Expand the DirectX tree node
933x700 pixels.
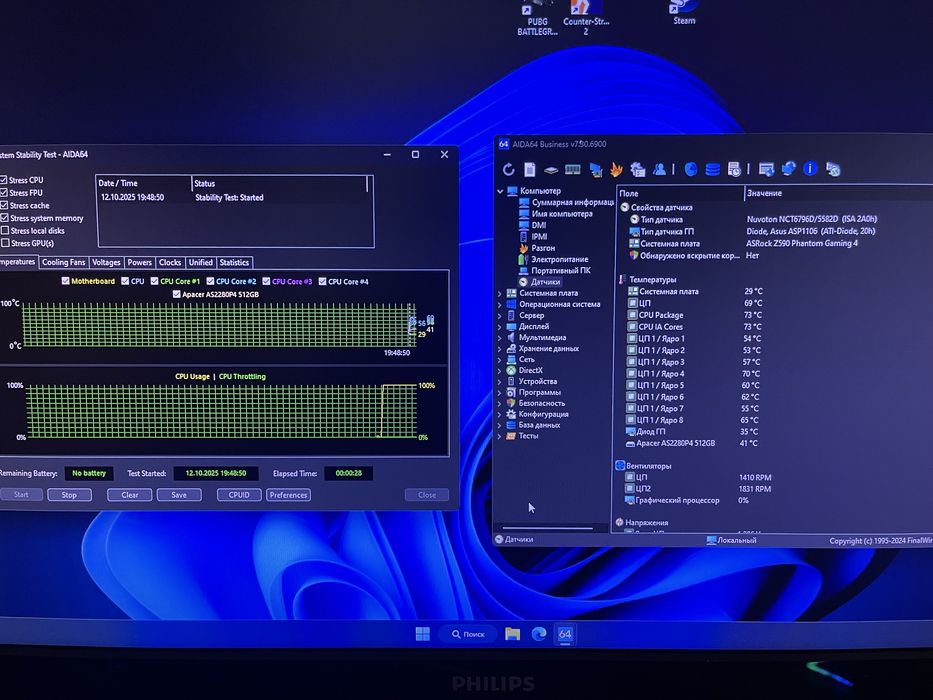pos(499,370)
